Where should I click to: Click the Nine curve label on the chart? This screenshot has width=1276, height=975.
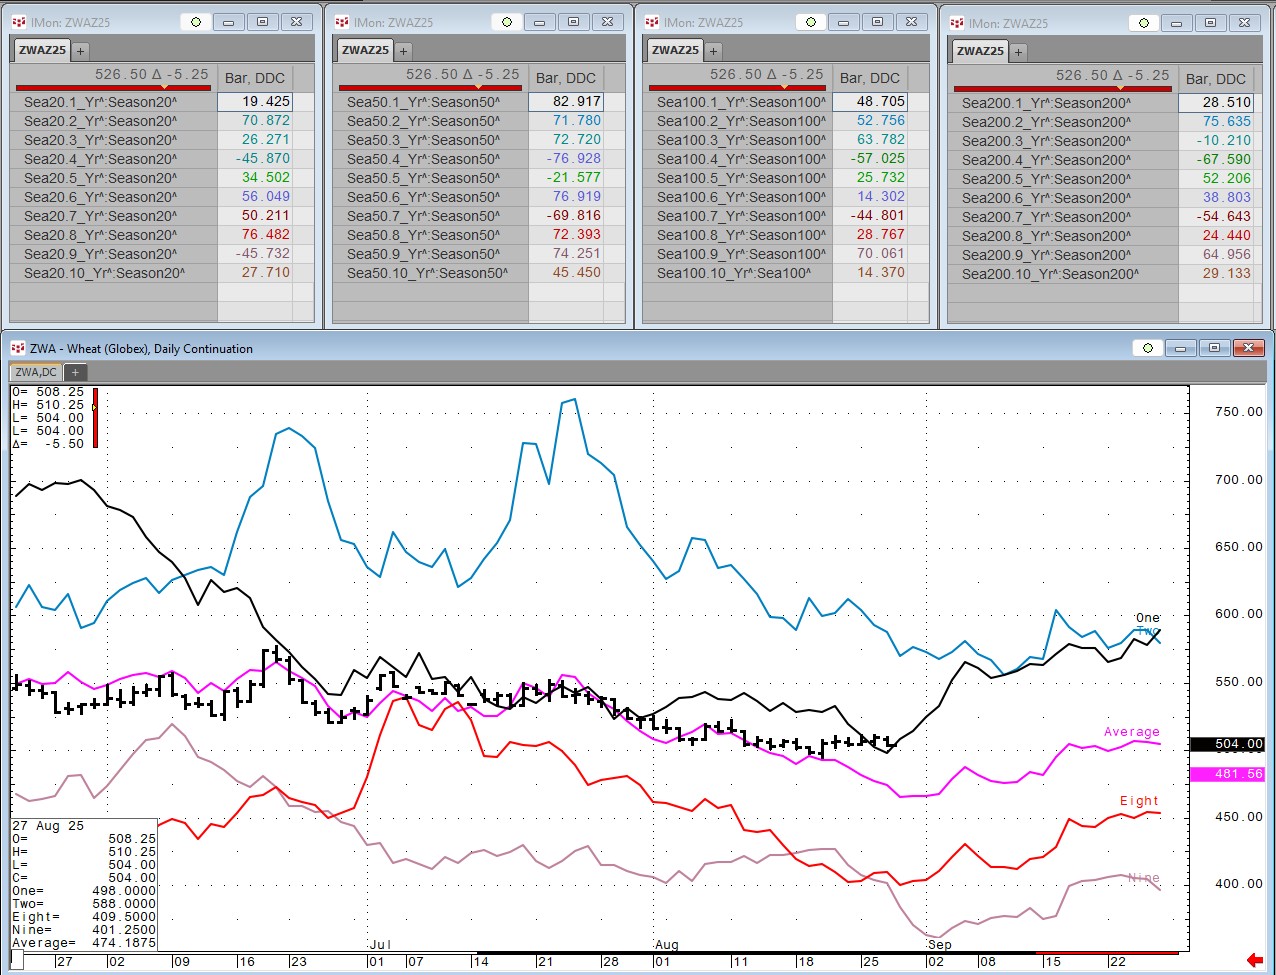click(1144, 878)
